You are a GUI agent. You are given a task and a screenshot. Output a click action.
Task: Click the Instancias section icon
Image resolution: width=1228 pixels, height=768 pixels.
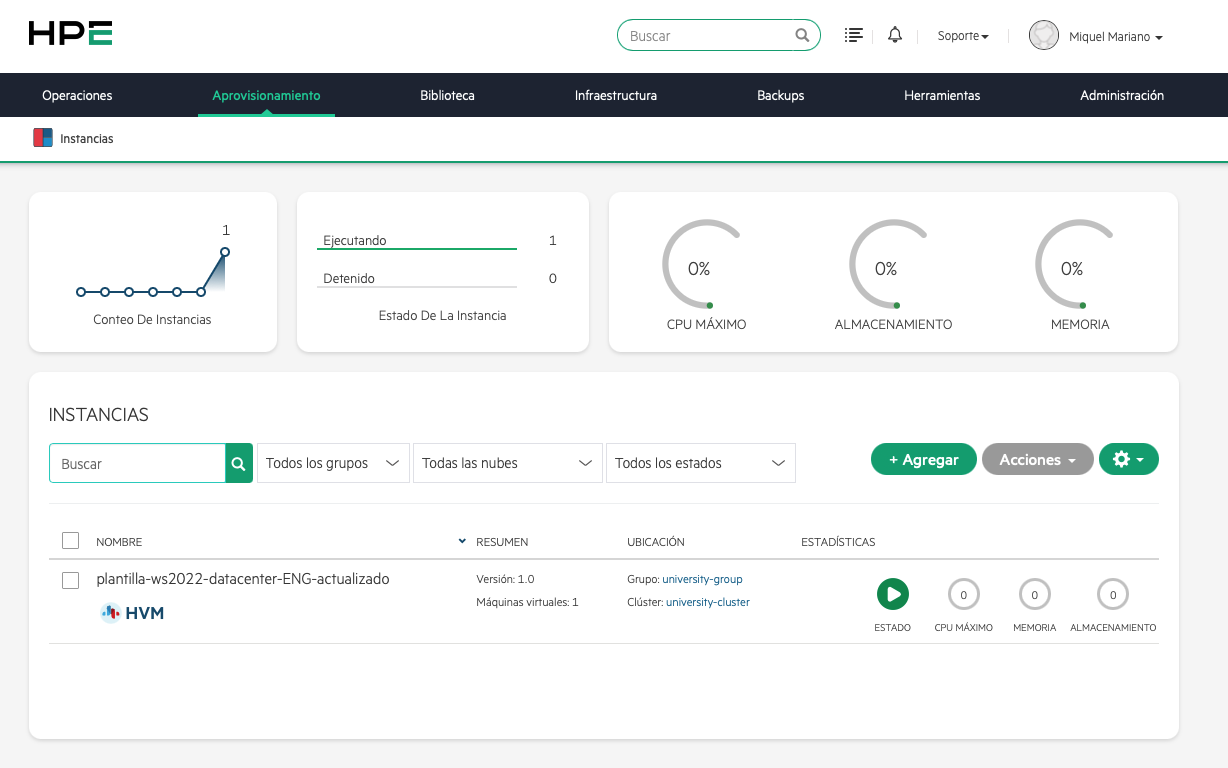point(43,138)
